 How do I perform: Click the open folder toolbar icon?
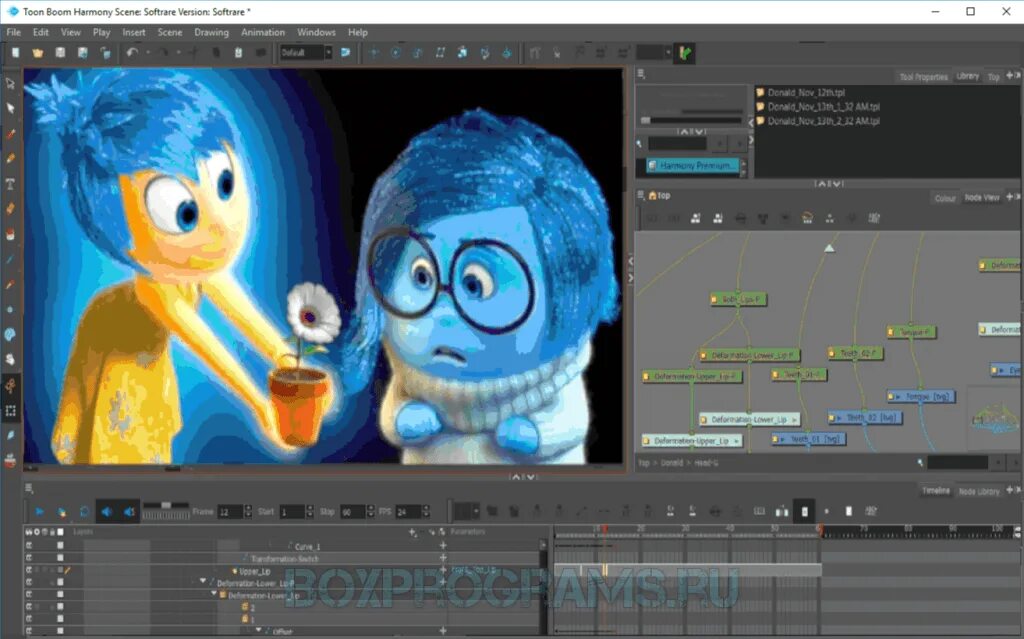38,53
